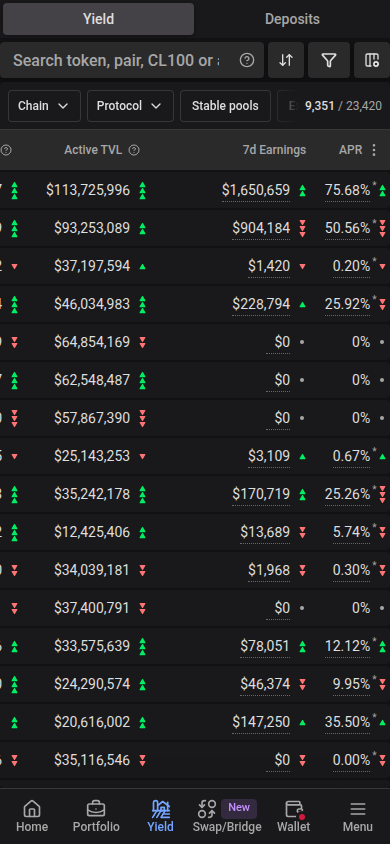The width and height of the screenshot is (390, 844).
Task: Click green arrow beside $147,250 earnings
Action: 302,722
